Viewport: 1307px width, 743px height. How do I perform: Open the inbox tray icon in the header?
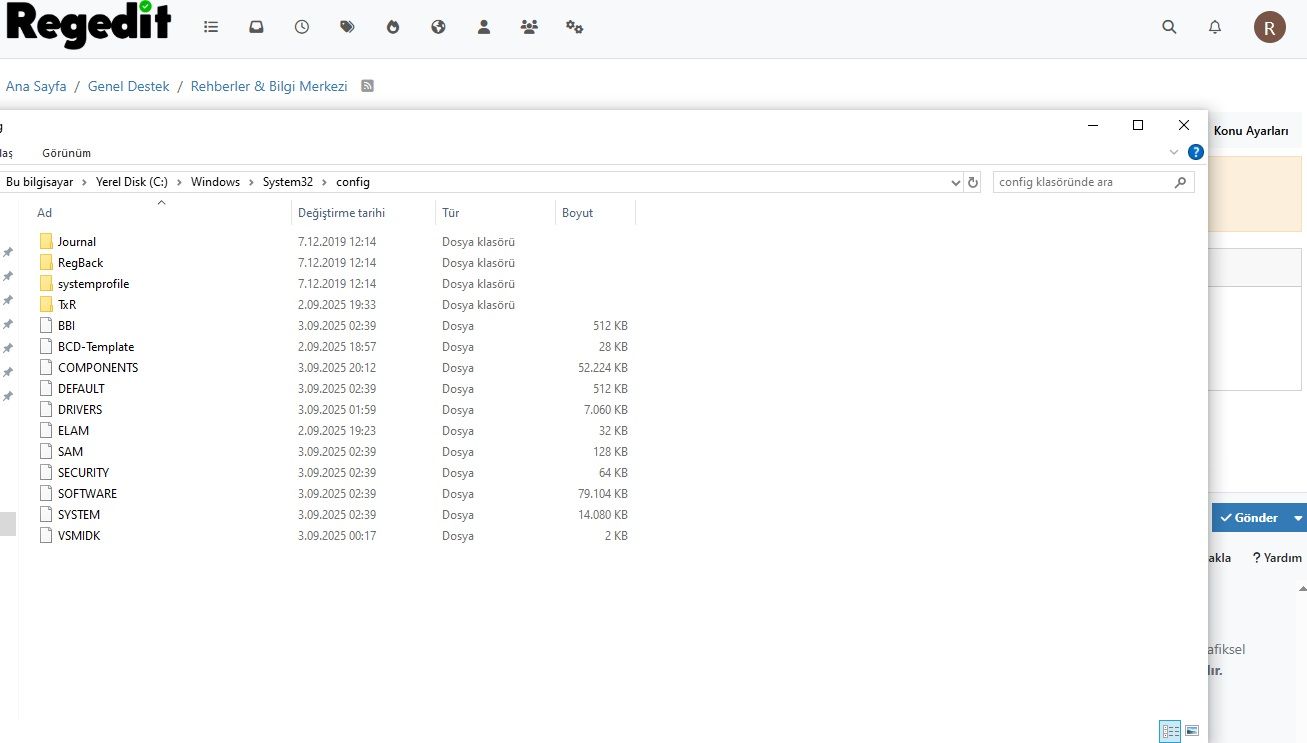pyautogui.click(x=256, y=27)
